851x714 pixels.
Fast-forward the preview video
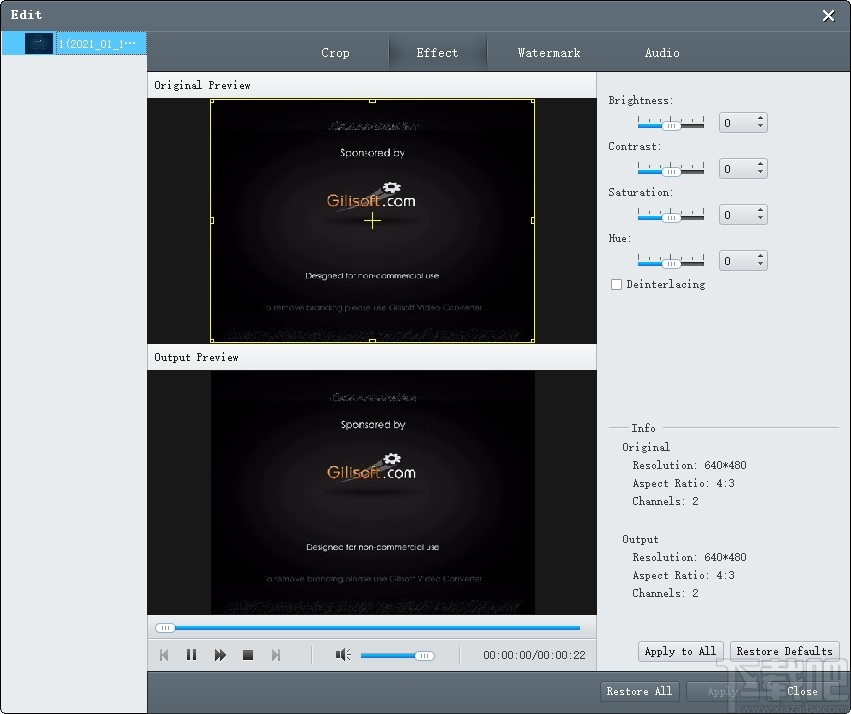[220, 655]
